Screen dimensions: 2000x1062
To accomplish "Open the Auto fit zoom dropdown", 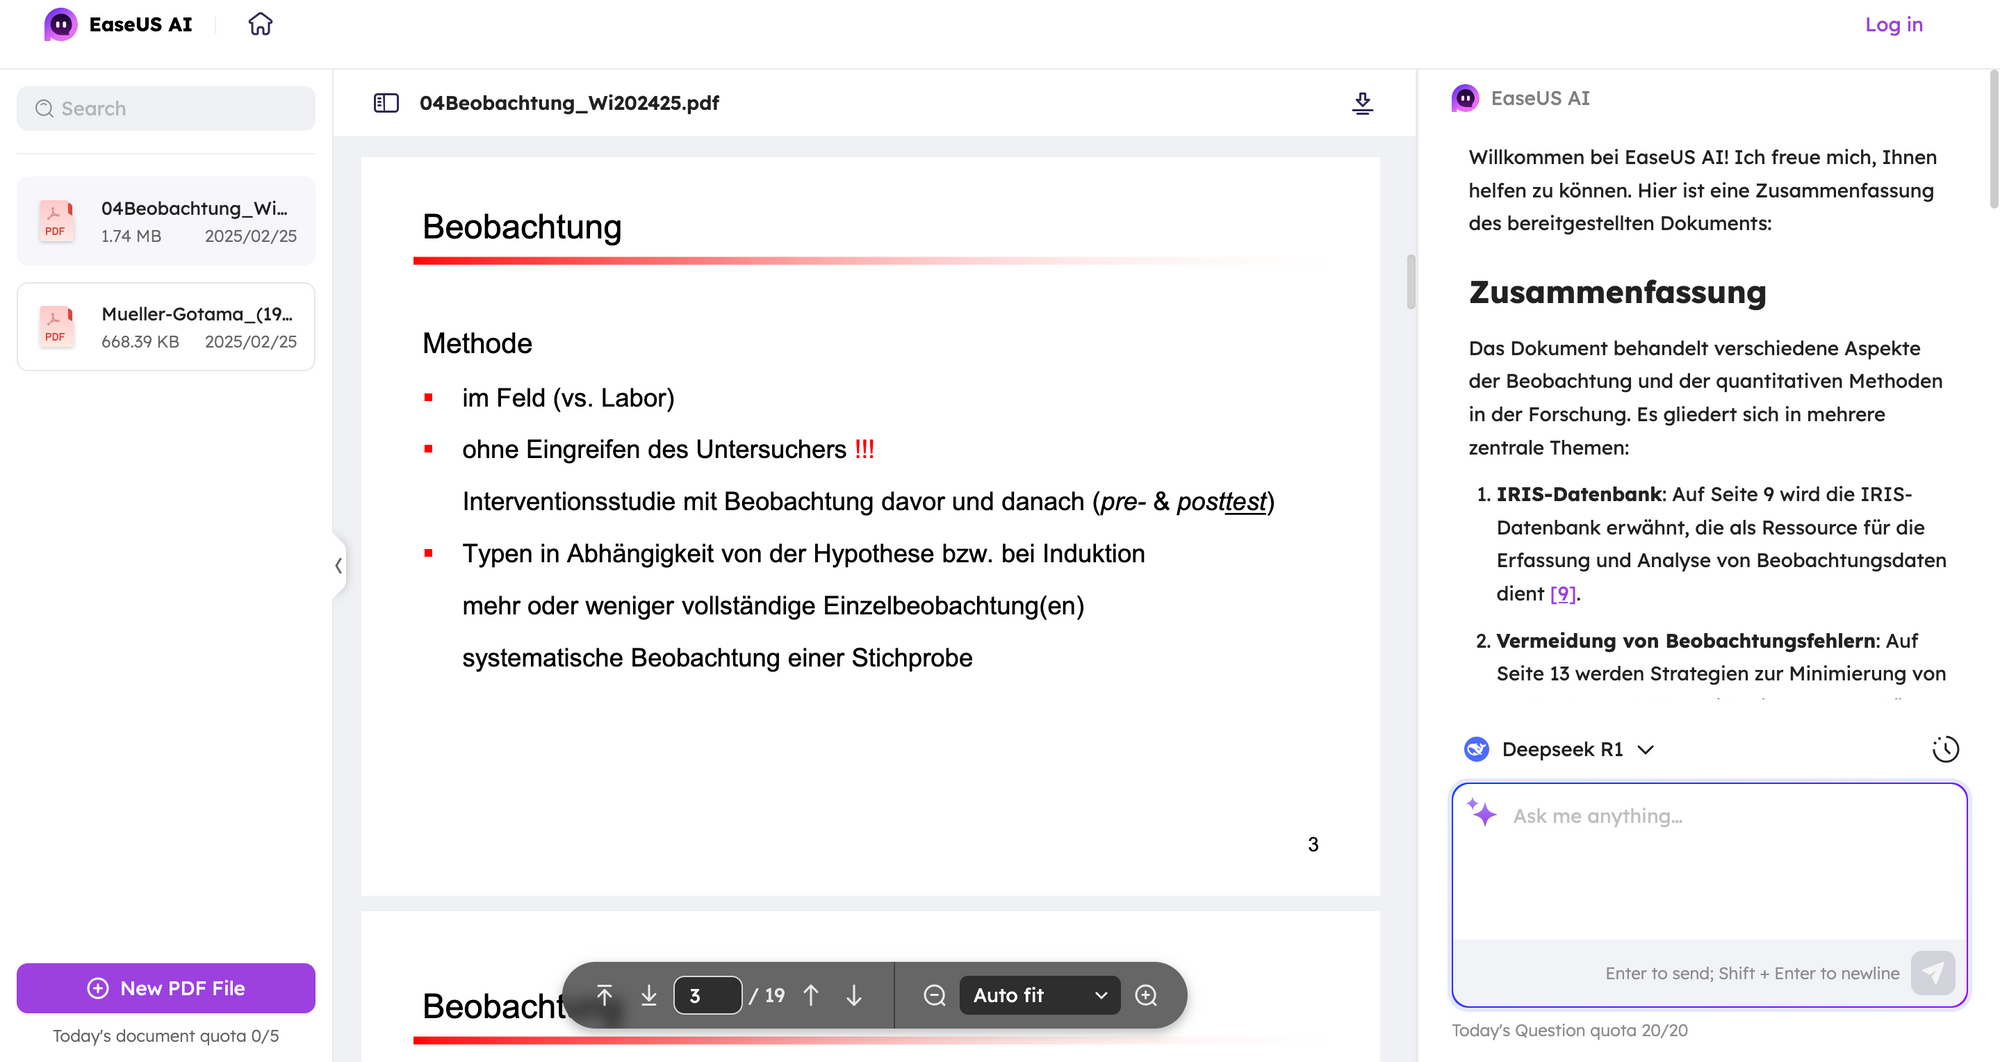I will point(1040,995).
